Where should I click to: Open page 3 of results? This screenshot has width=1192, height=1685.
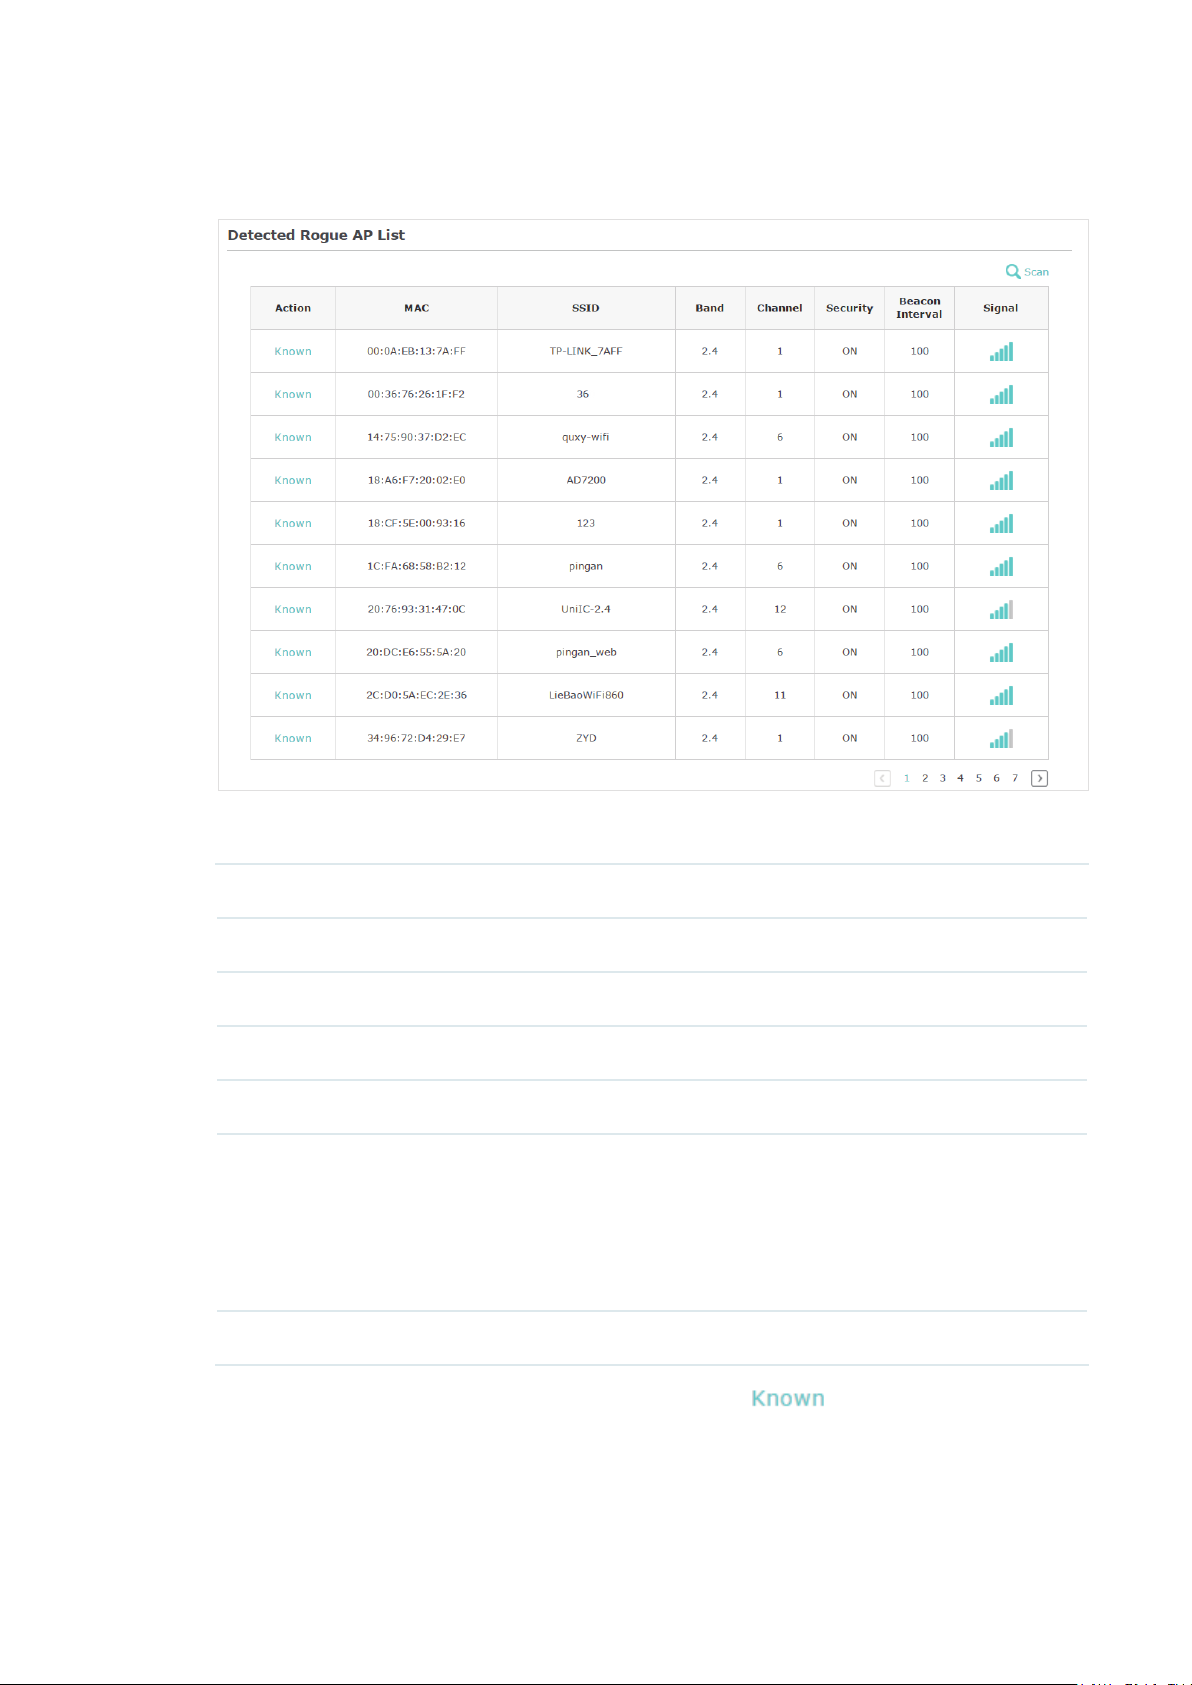coord(942,778)
